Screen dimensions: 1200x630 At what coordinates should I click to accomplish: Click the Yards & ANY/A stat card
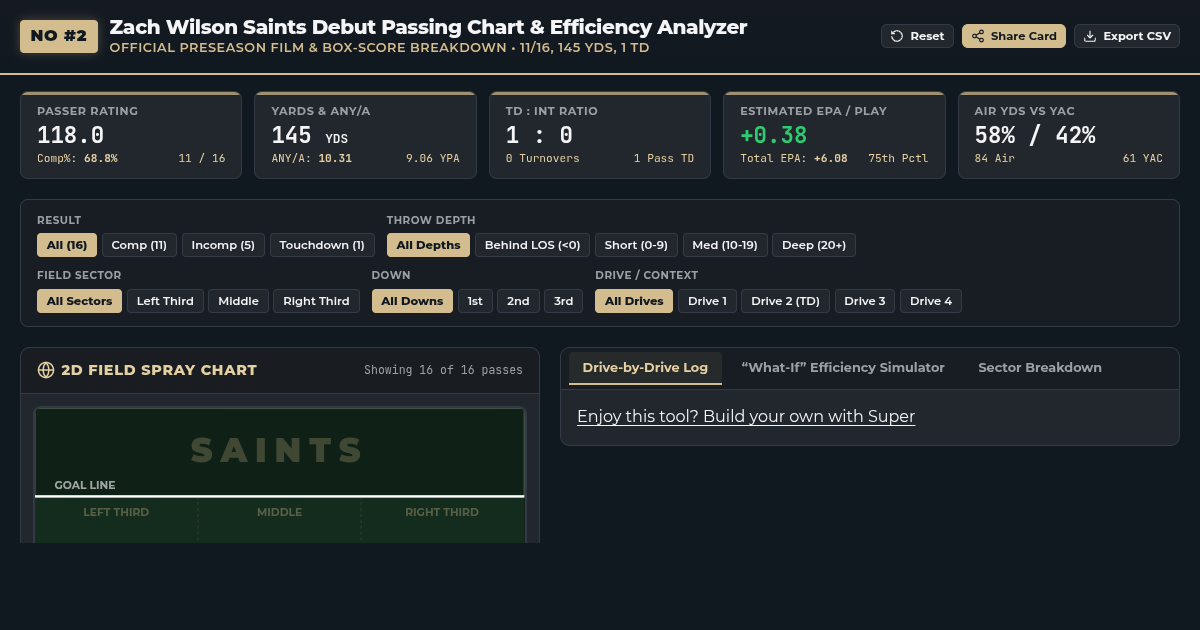pyautogui.click(x=365, y=135)
